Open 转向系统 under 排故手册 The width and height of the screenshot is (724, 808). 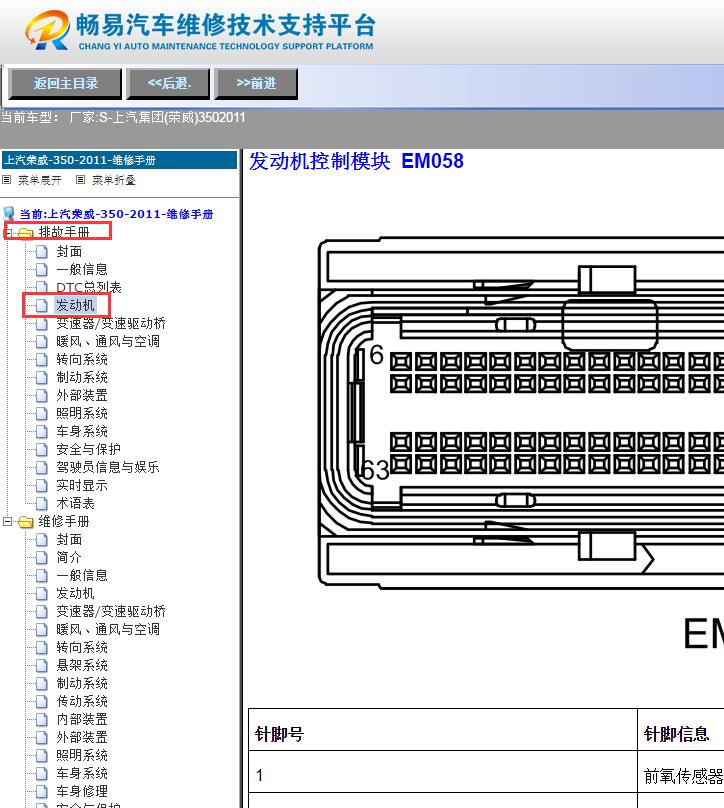tap(82, 359)
